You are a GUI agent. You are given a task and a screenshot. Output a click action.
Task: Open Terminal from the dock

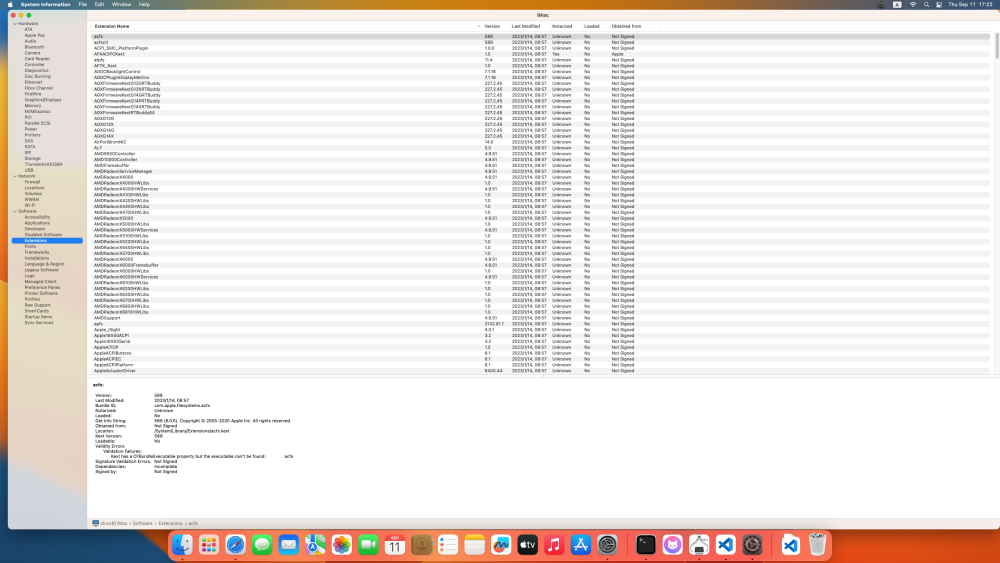[646, 545]
